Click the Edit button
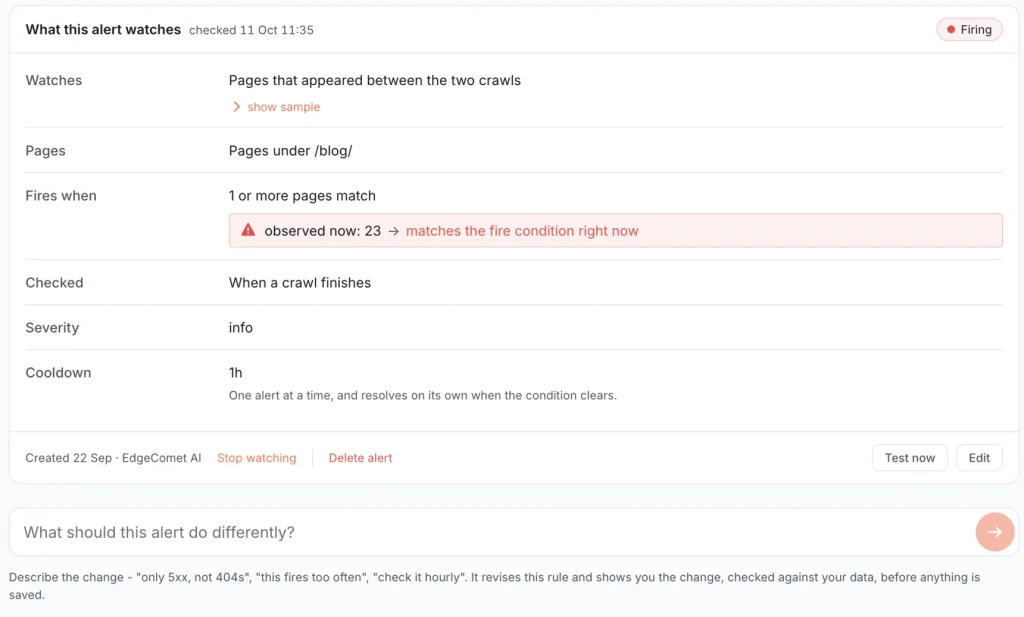Viewport: 1024px width, 617px height. [979, 458]
